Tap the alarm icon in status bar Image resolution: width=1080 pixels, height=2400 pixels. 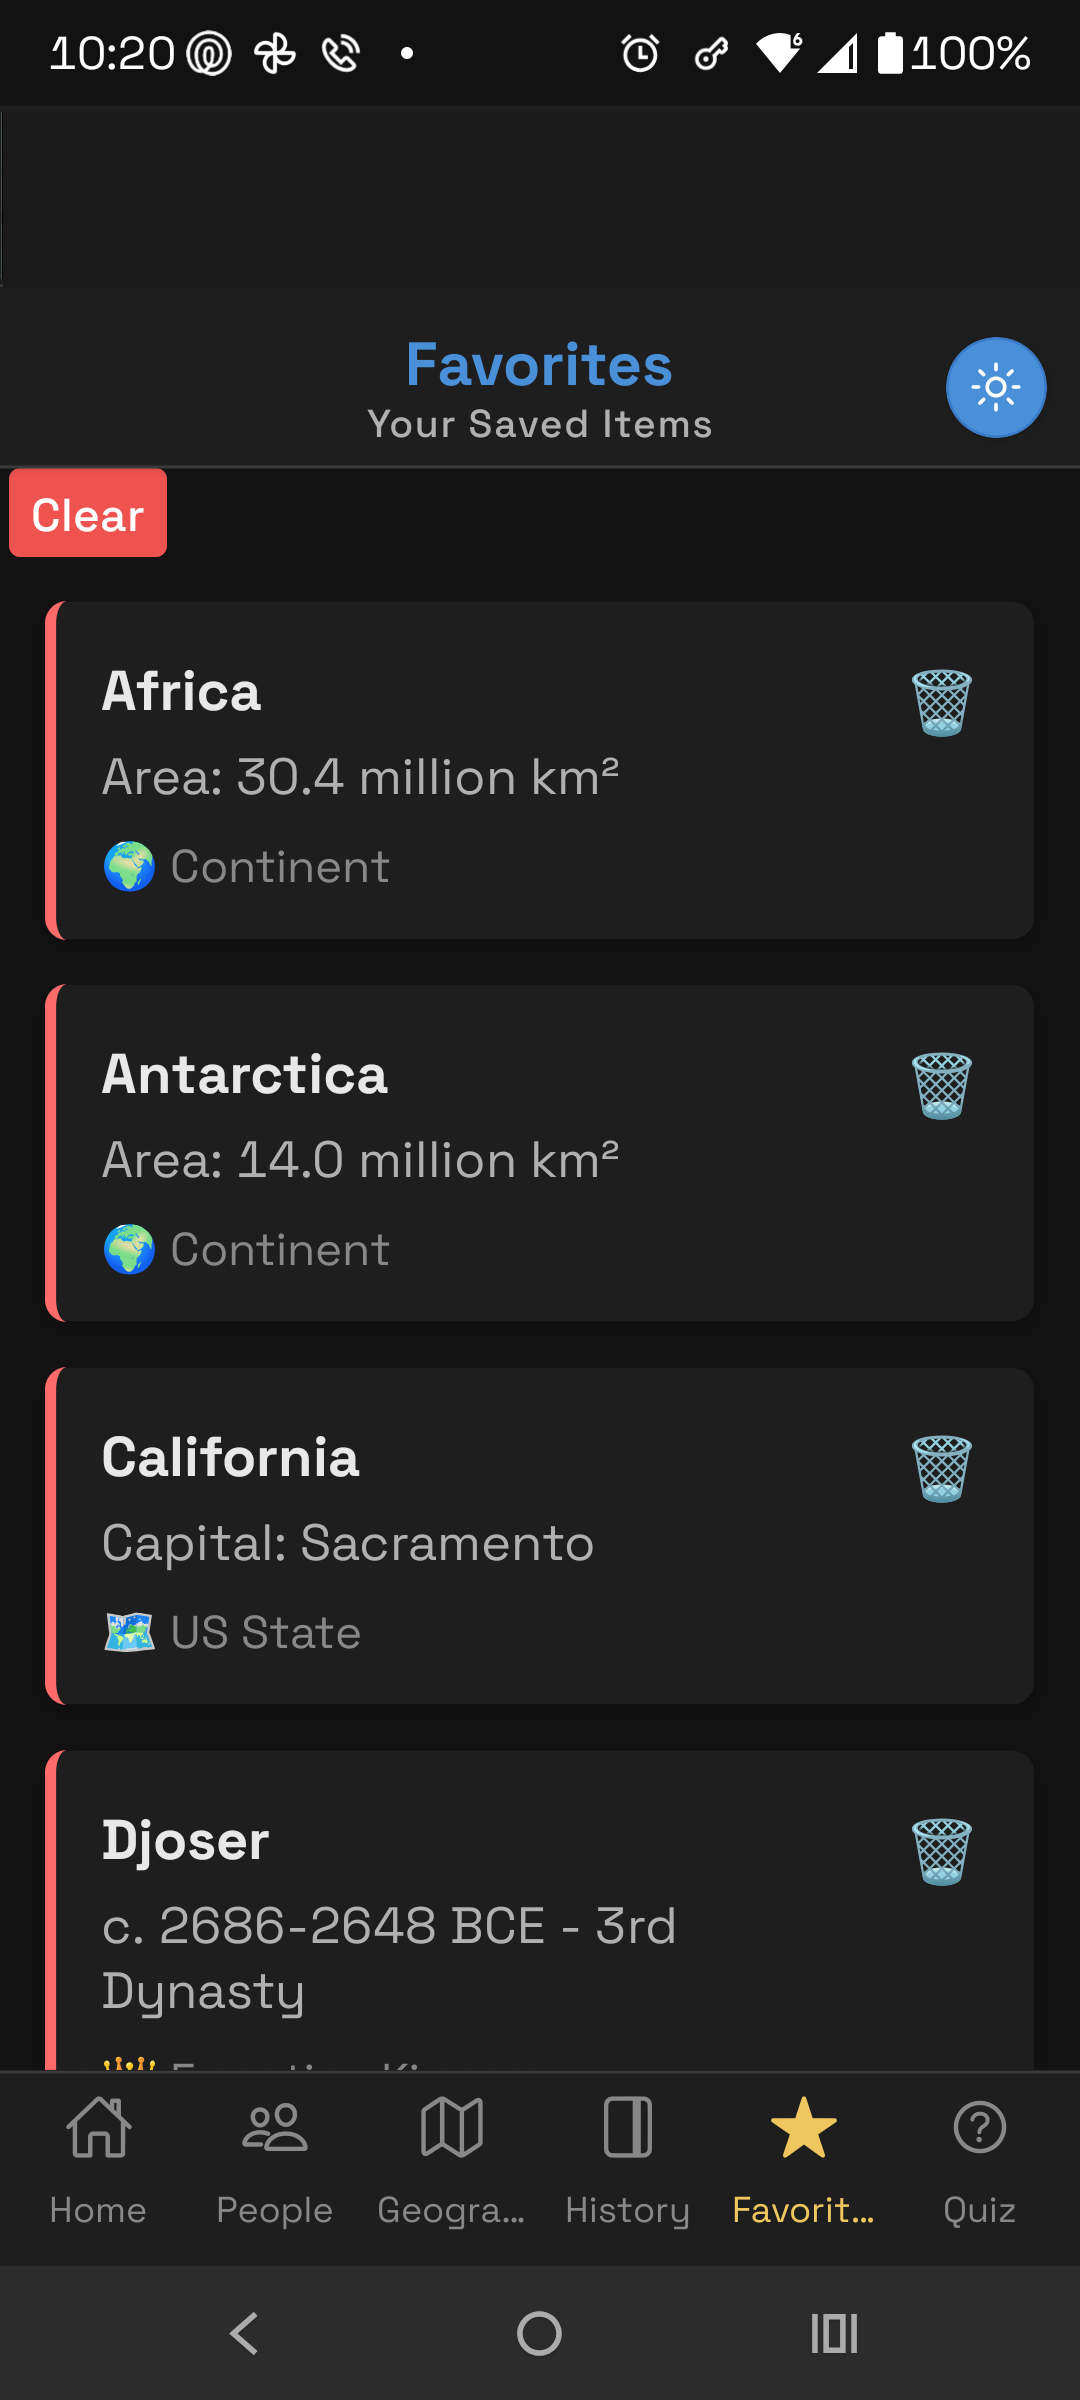point(640,53)
